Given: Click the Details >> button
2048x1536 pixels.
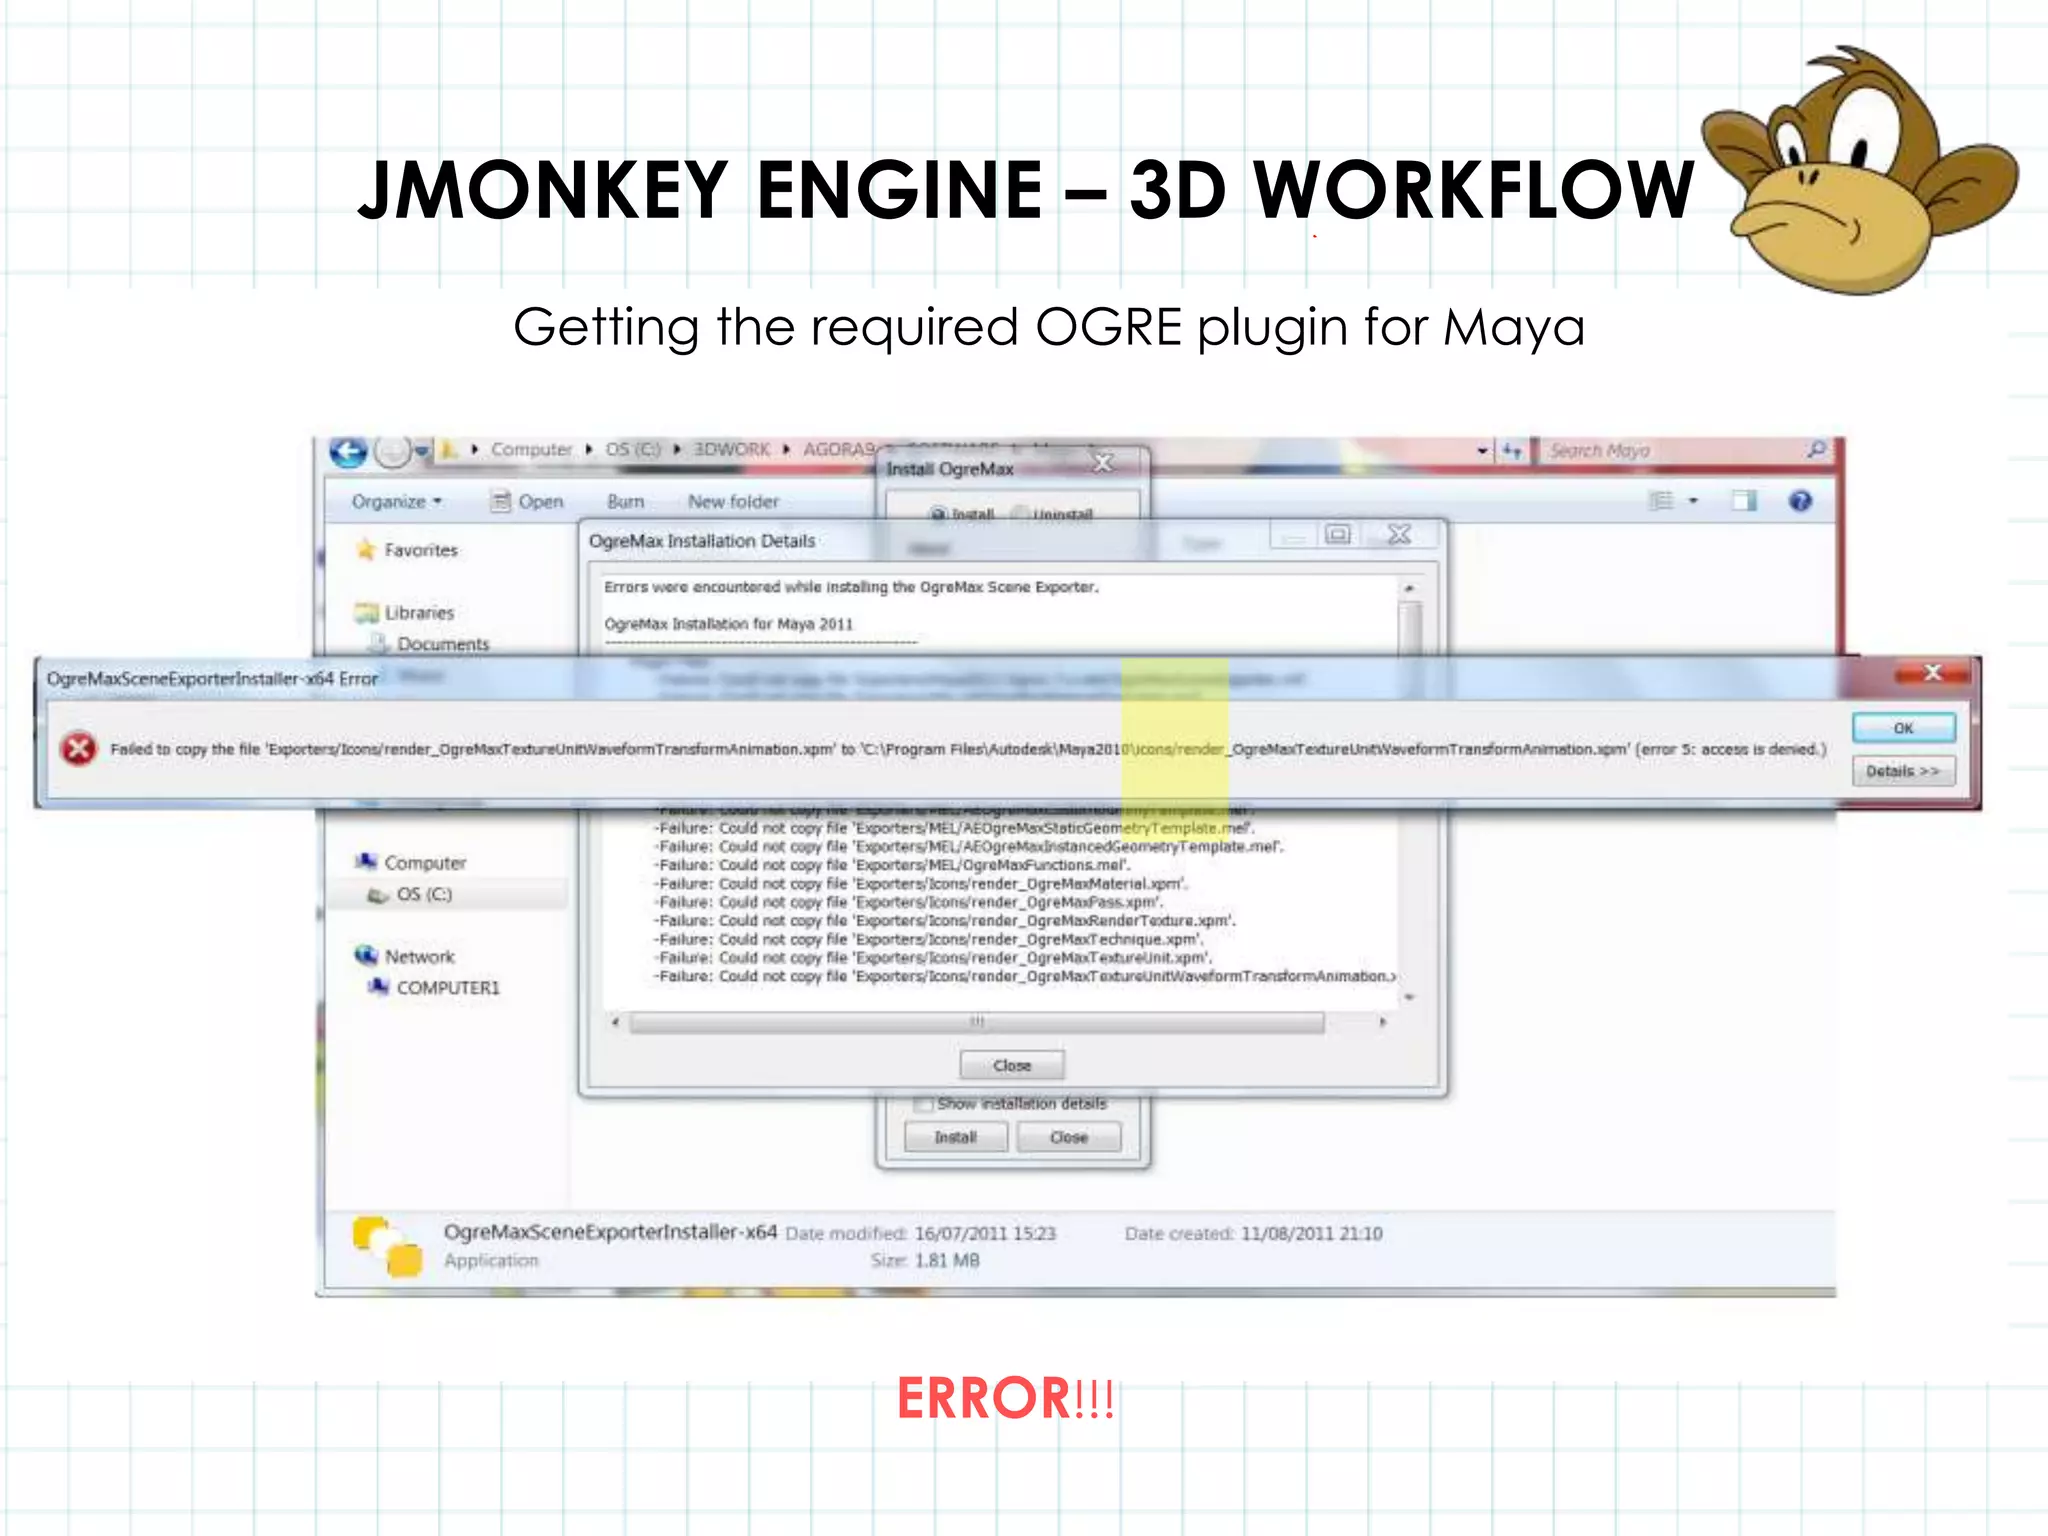Looking at the screenshot, I should (1902, 771).
